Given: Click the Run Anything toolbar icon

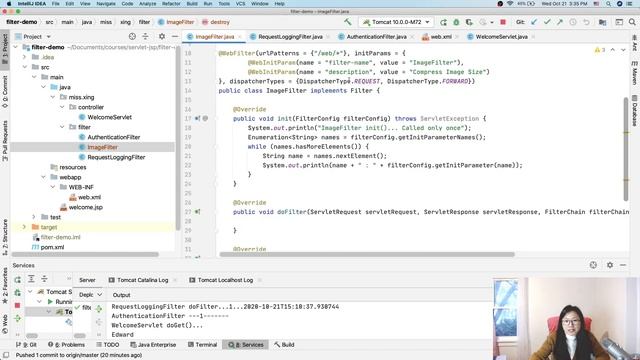Looking at the screenshot, I should coord(619,22).
